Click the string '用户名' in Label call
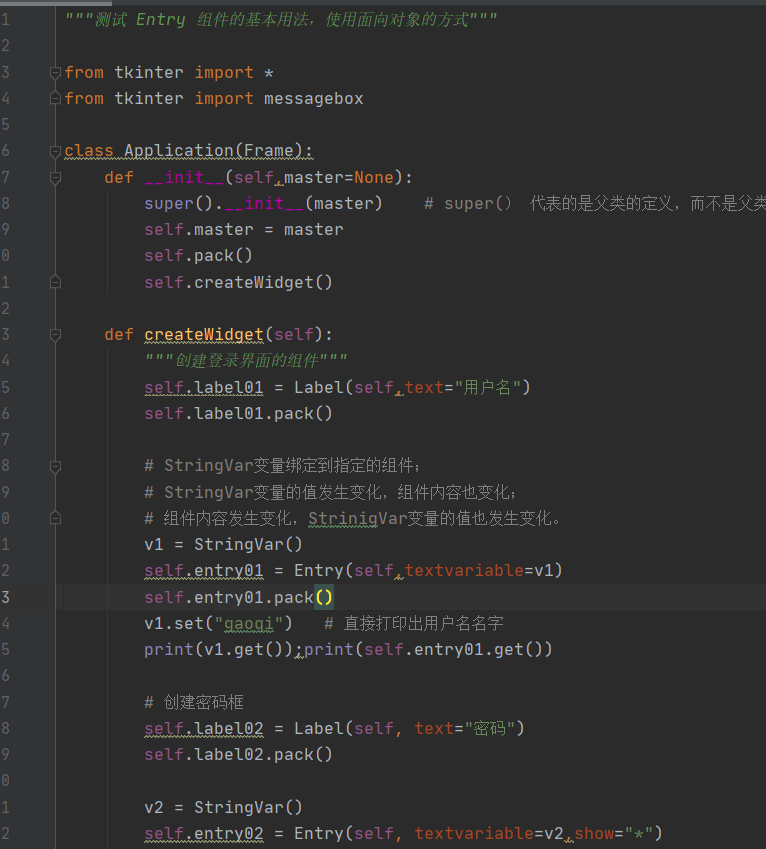 click(x=487, y=388)
